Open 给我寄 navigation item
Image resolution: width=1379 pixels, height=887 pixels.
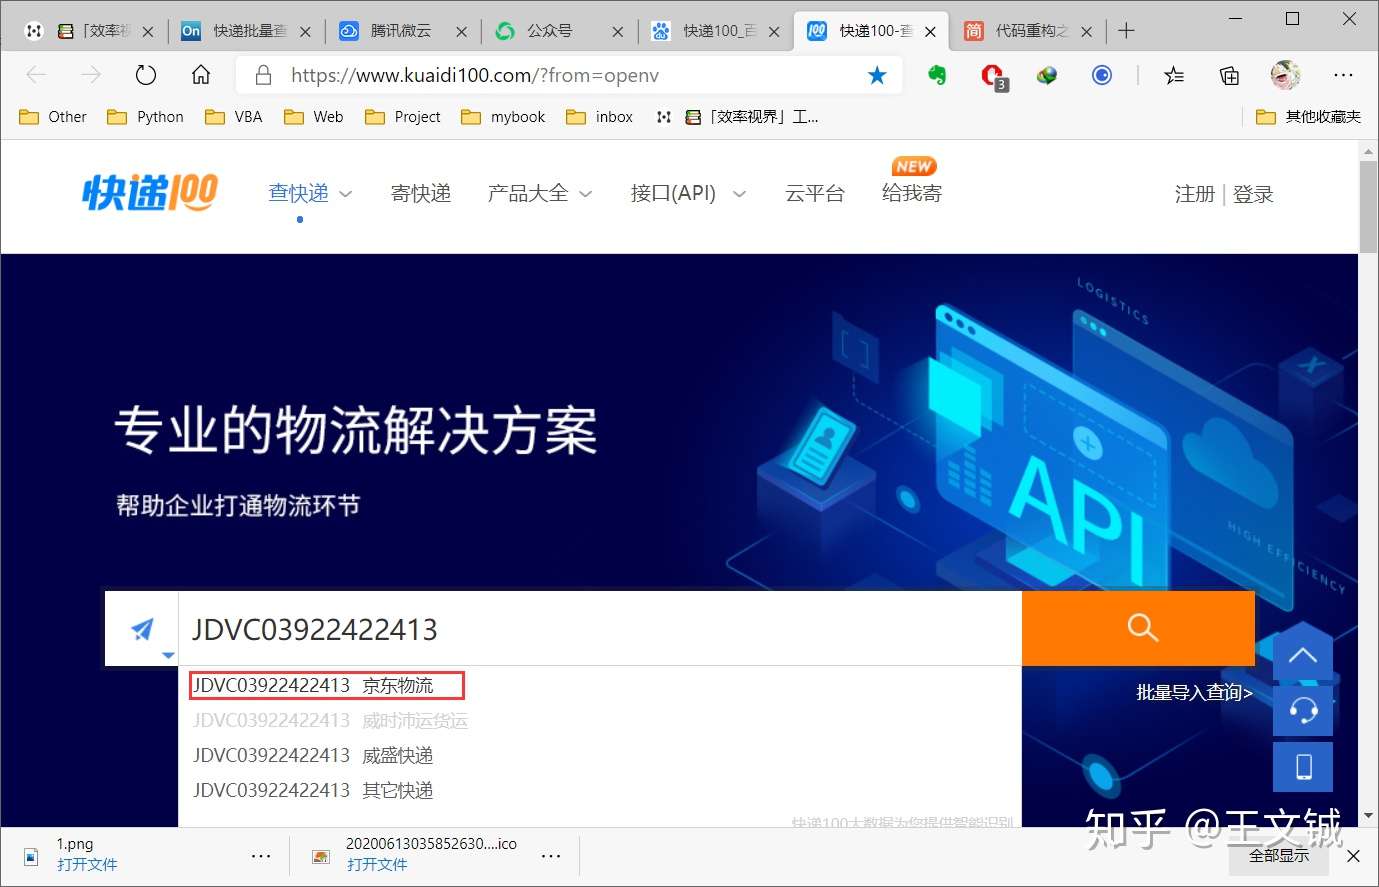point(912,193)
